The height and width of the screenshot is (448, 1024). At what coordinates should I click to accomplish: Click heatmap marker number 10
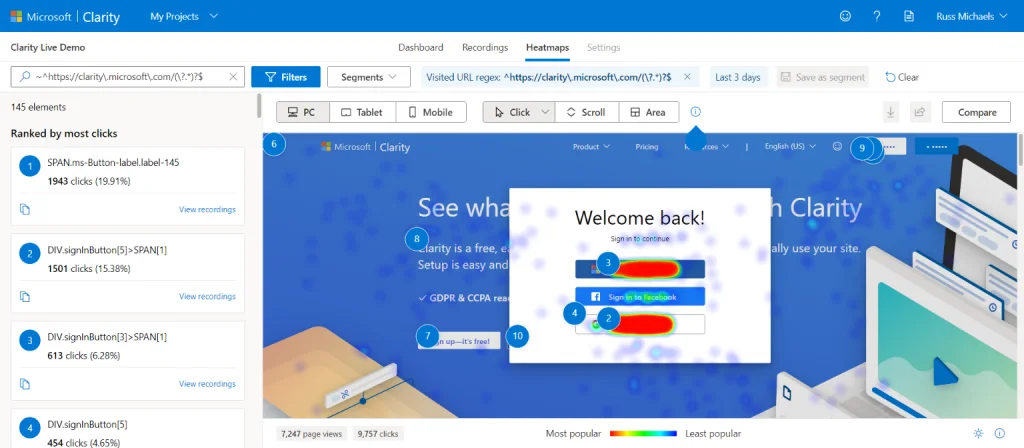point(517,336)
